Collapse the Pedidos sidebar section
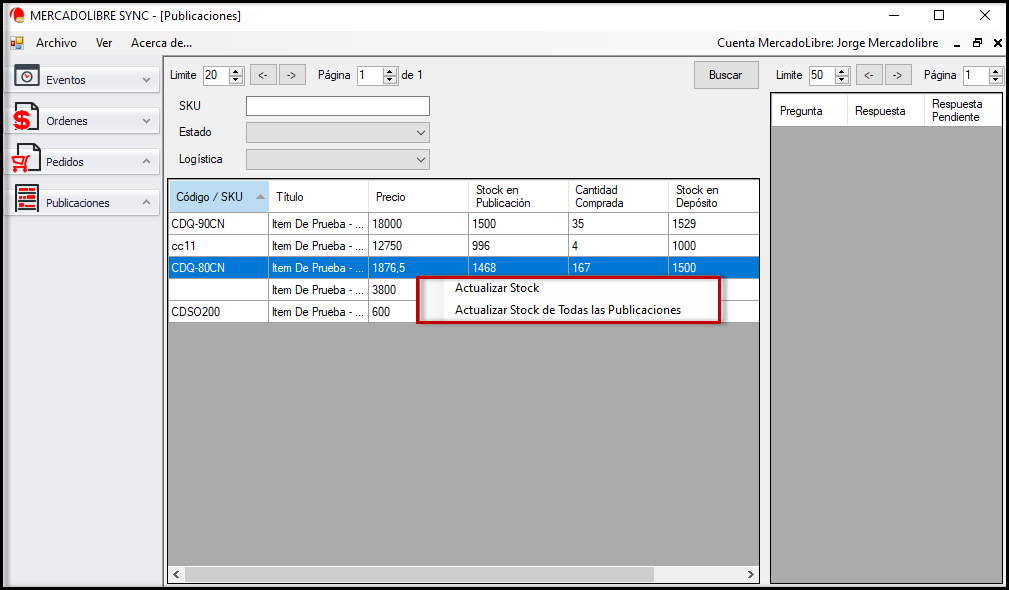 [x=146, y=161]
